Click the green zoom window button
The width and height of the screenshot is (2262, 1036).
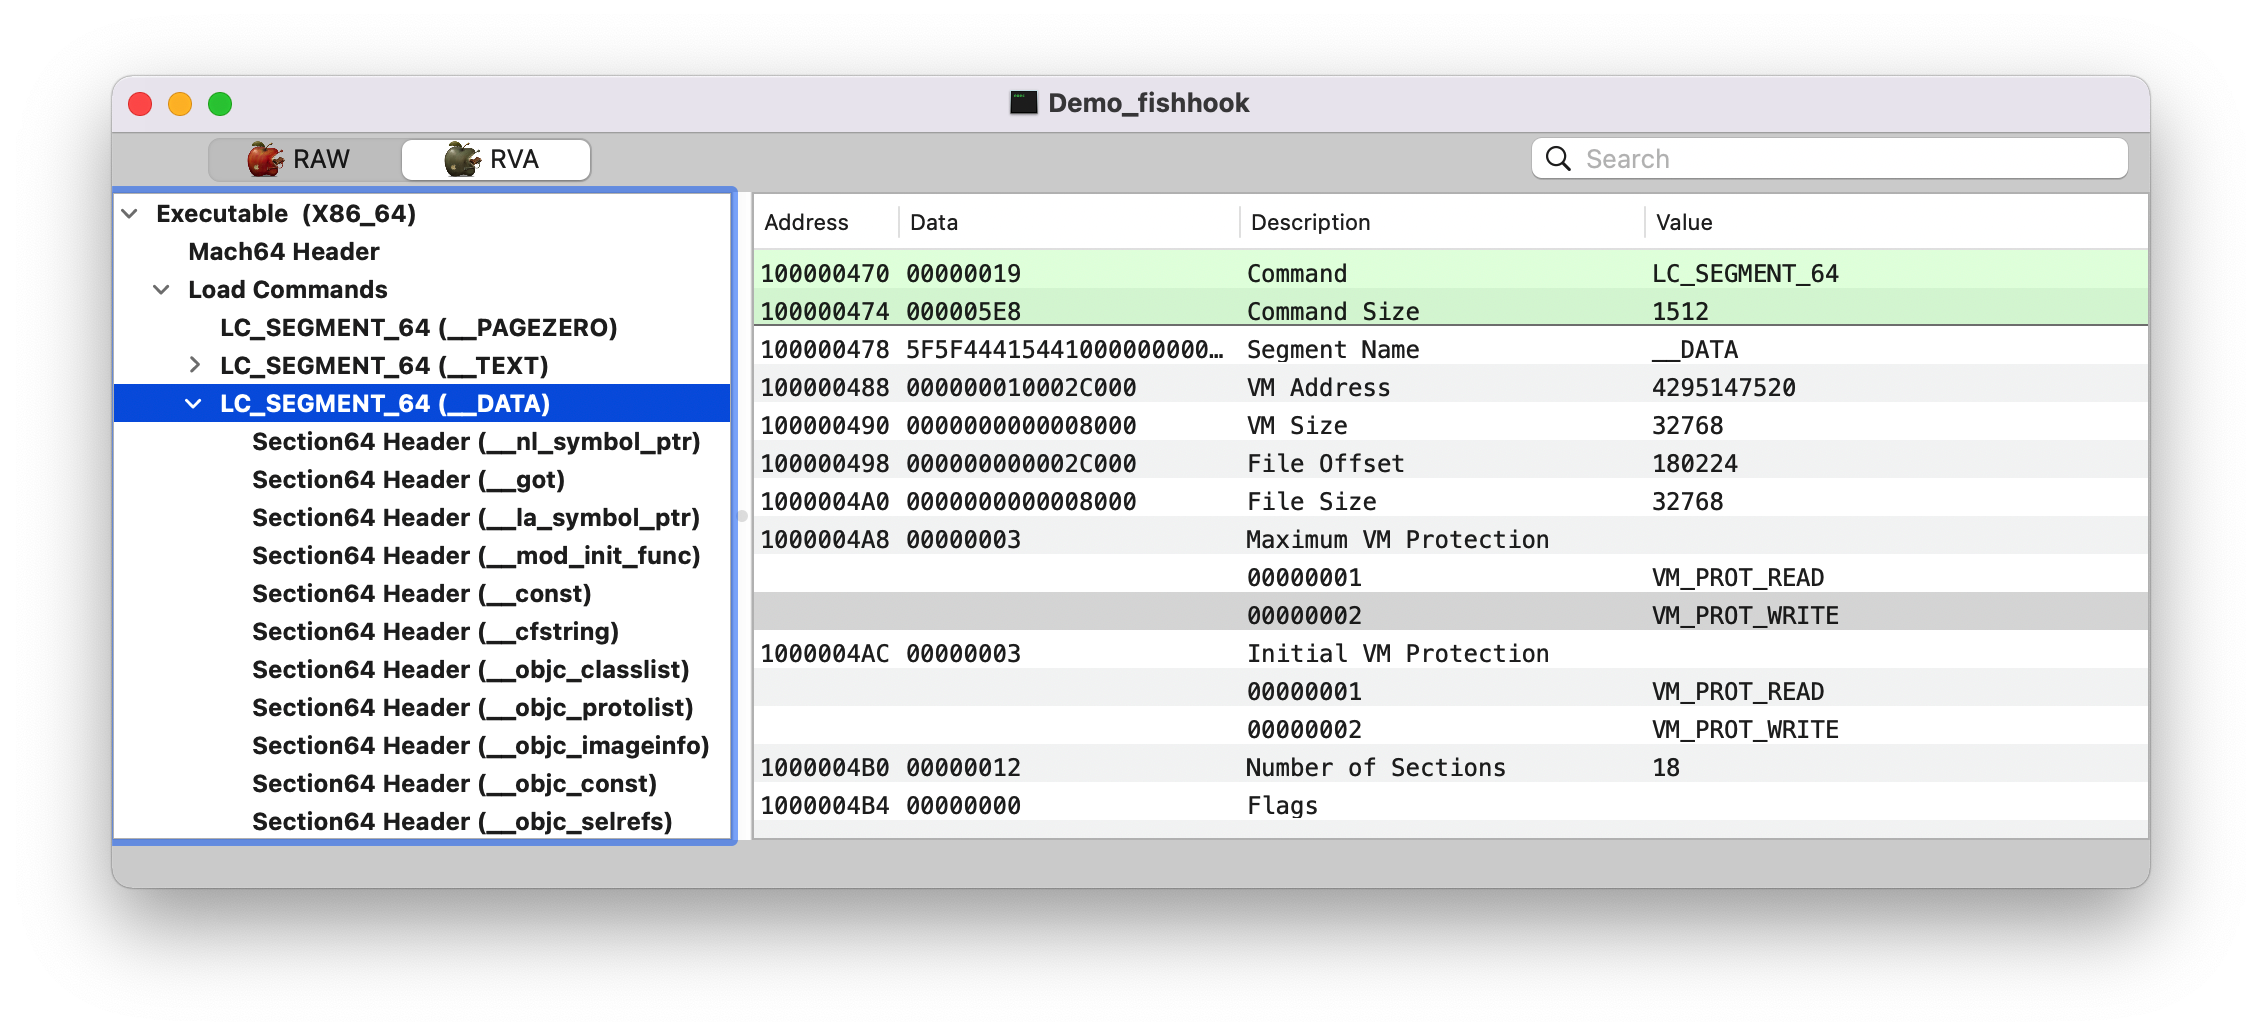(220, 104)
